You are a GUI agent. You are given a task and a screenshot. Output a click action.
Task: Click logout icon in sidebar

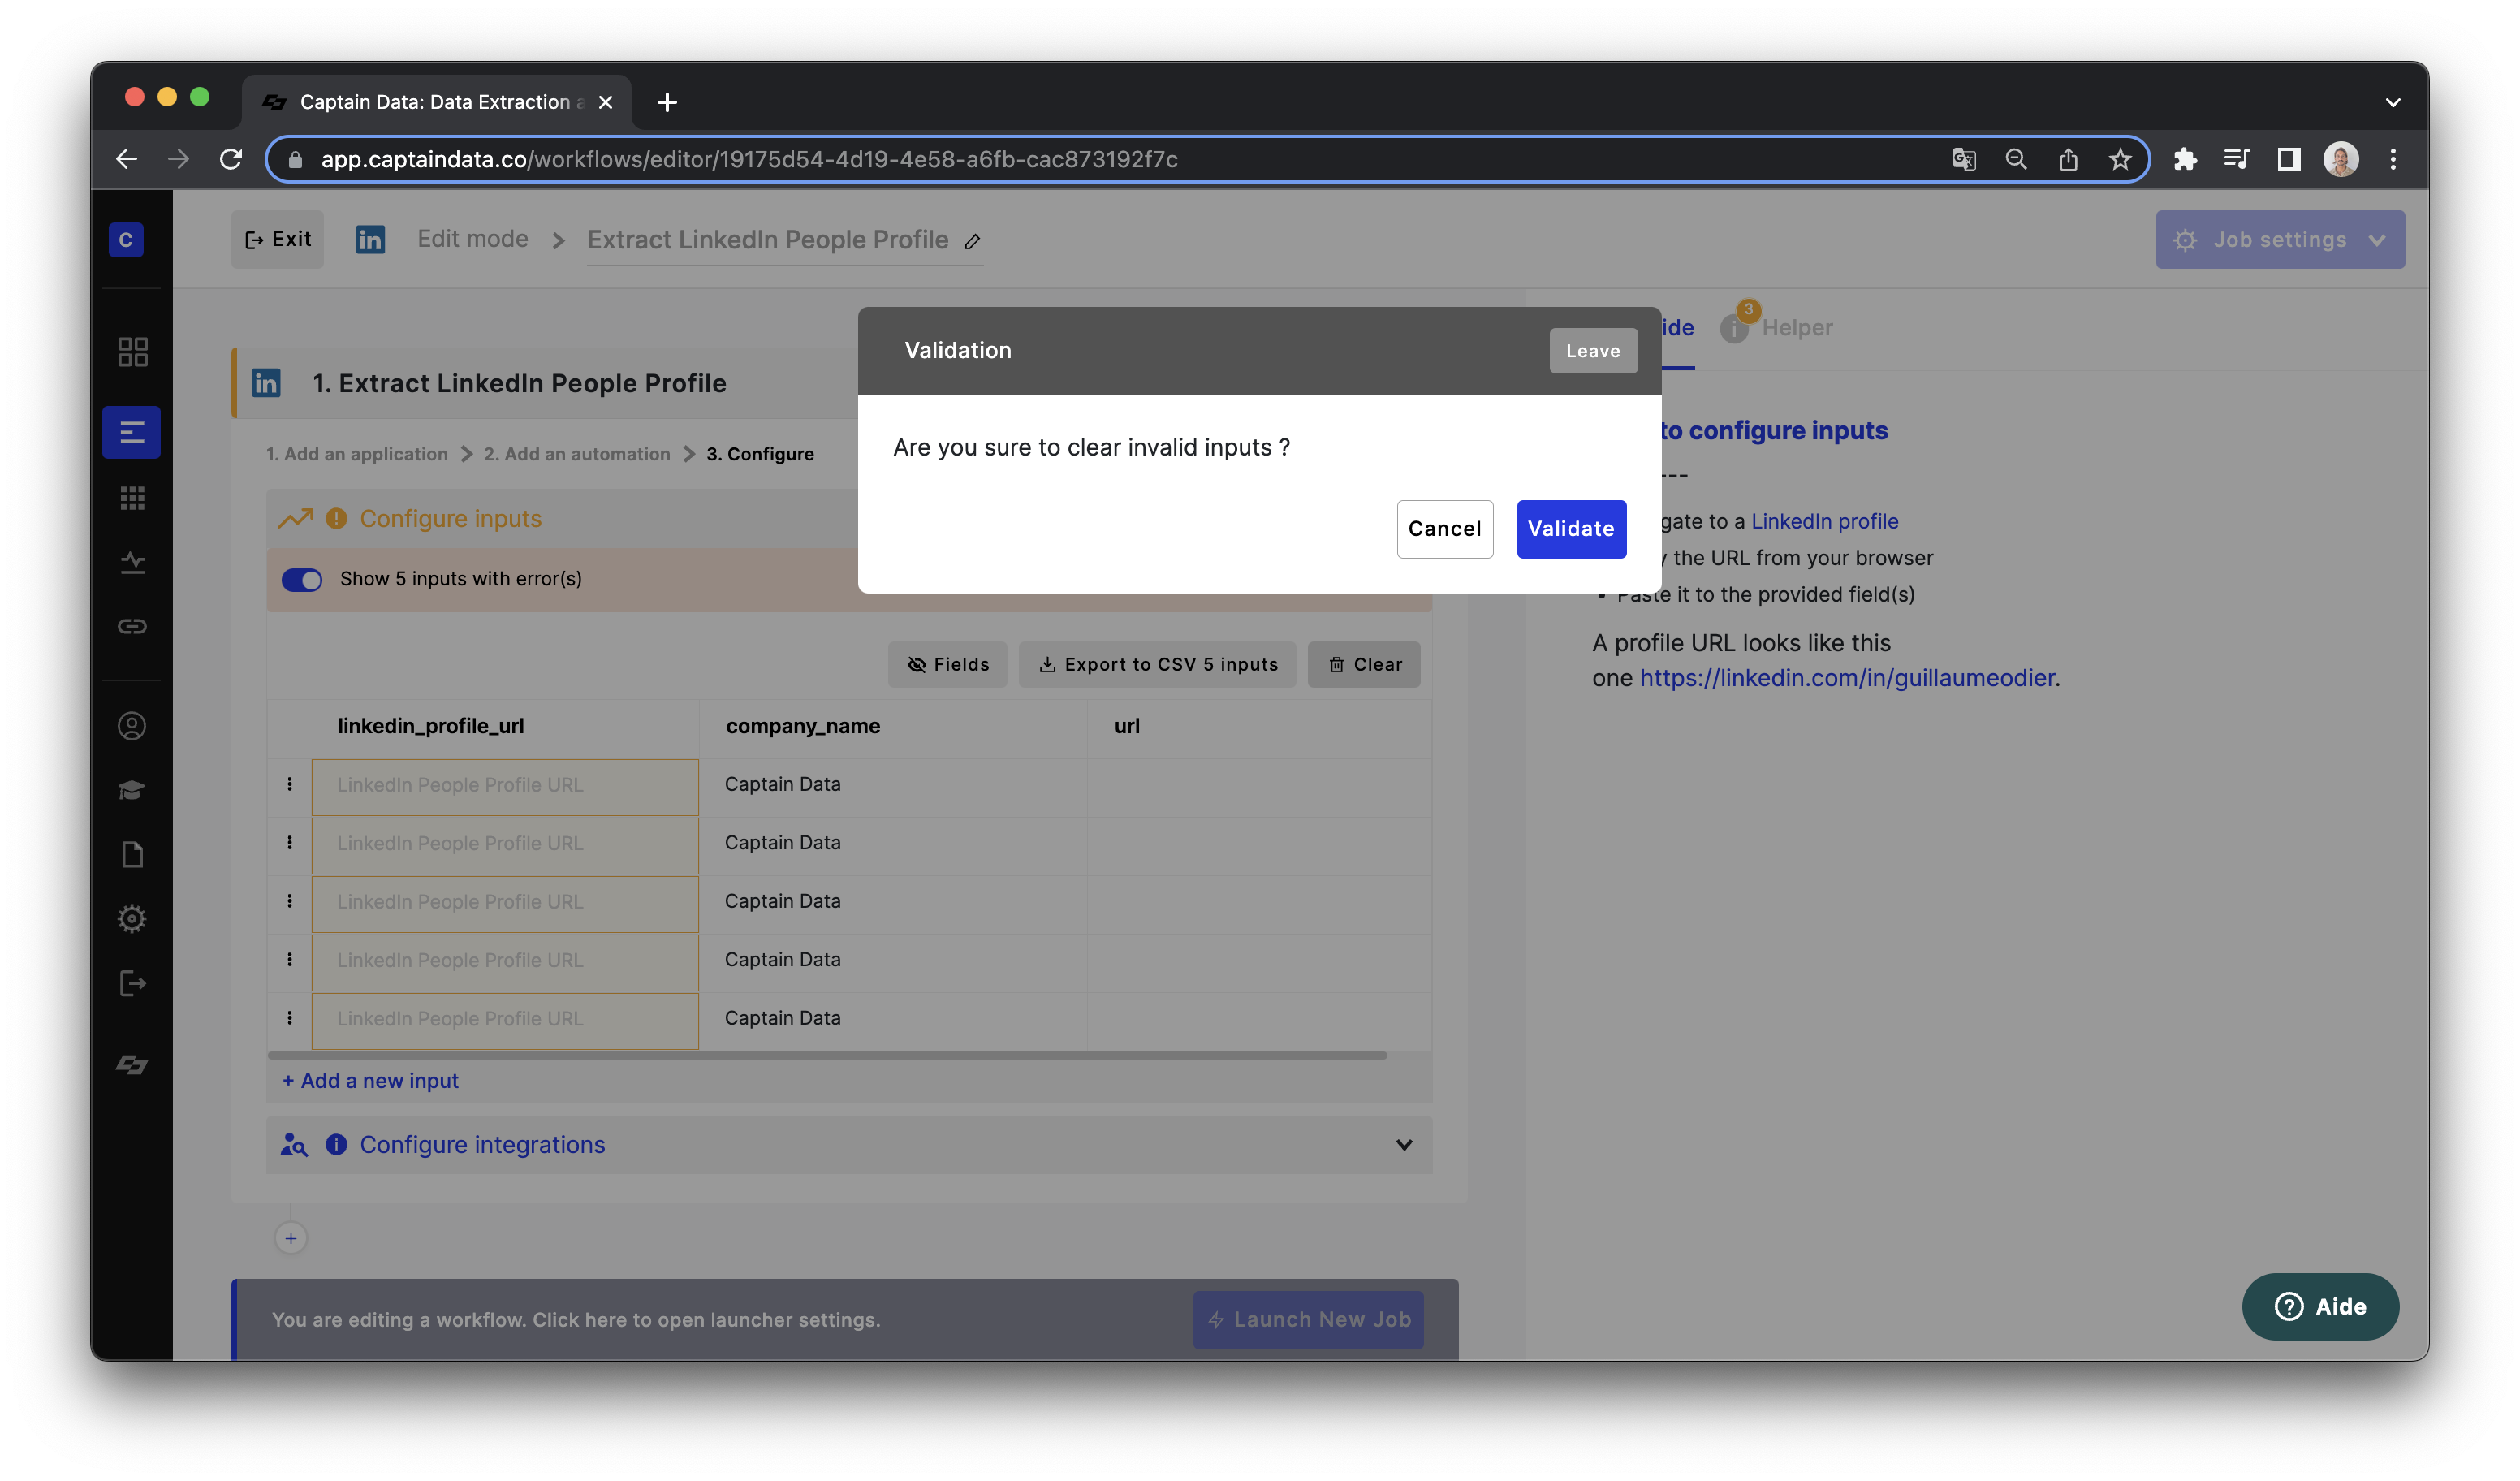tap(132, 983)
